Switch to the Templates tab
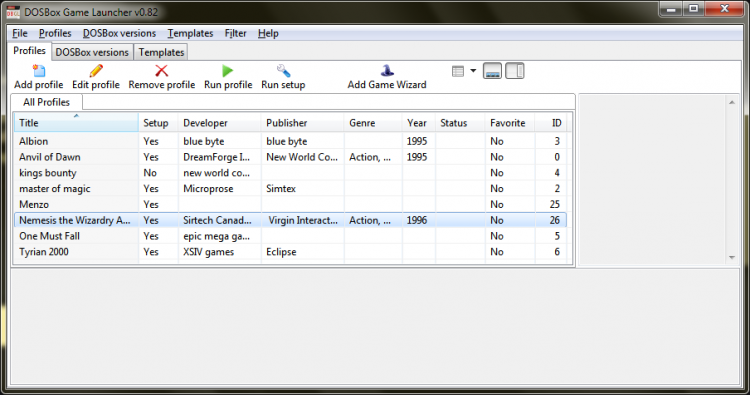This screenshot has height=395, width=750. [161, 52]
